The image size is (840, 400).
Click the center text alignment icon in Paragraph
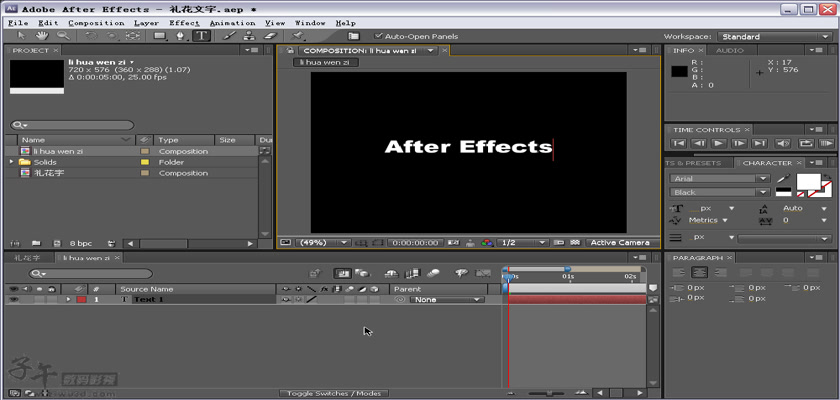[x=699, y=272]
